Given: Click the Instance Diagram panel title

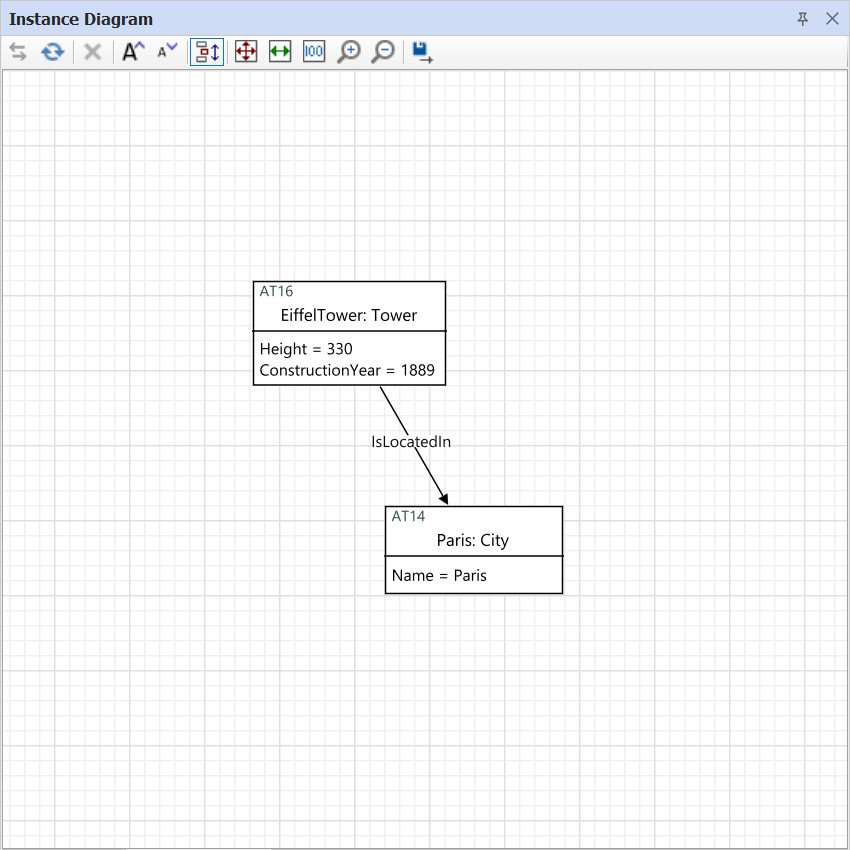Looking at the screenshot, I should pos(81,20).
